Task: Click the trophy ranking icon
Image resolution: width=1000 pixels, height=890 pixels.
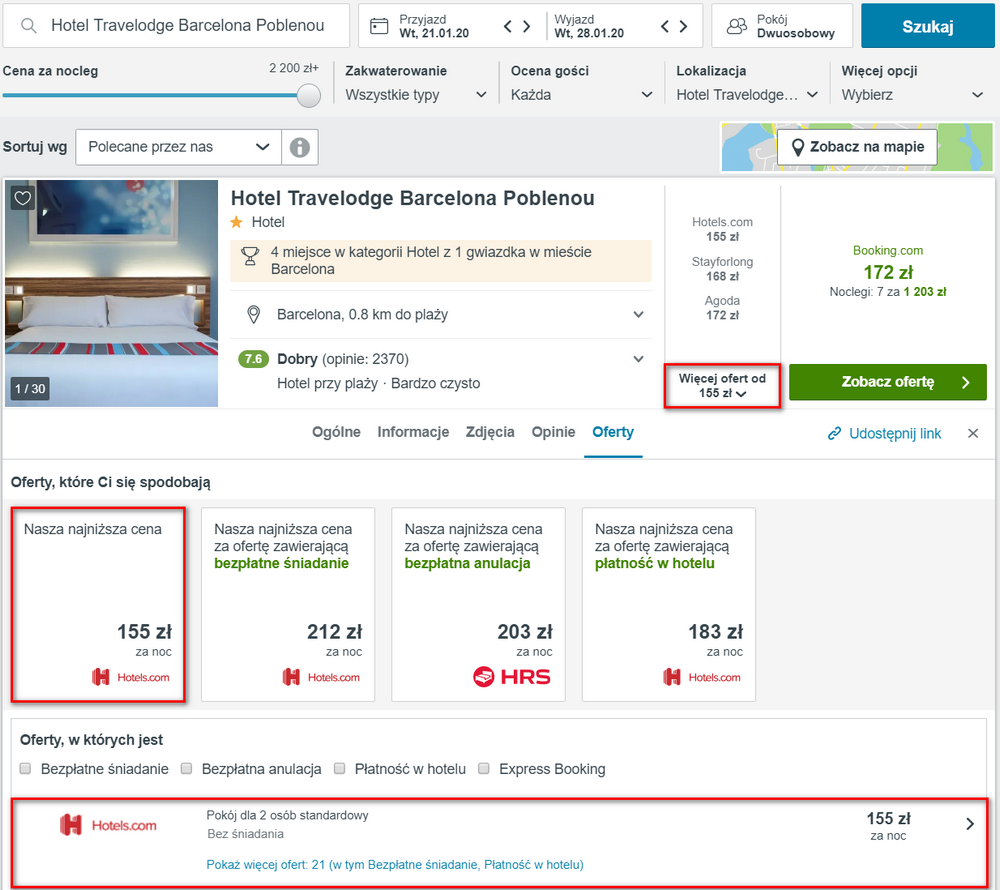Action: (x=250, y=256)
